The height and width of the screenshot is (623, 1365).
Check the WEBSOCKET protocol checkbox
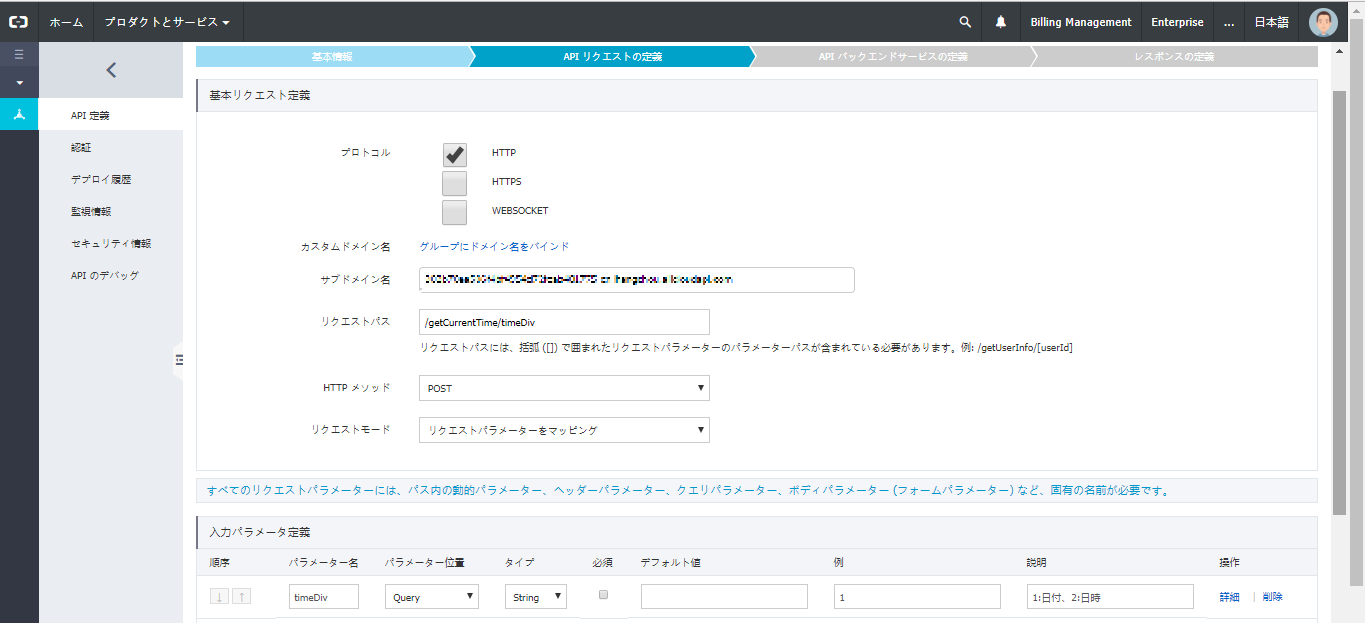[454, 212]
